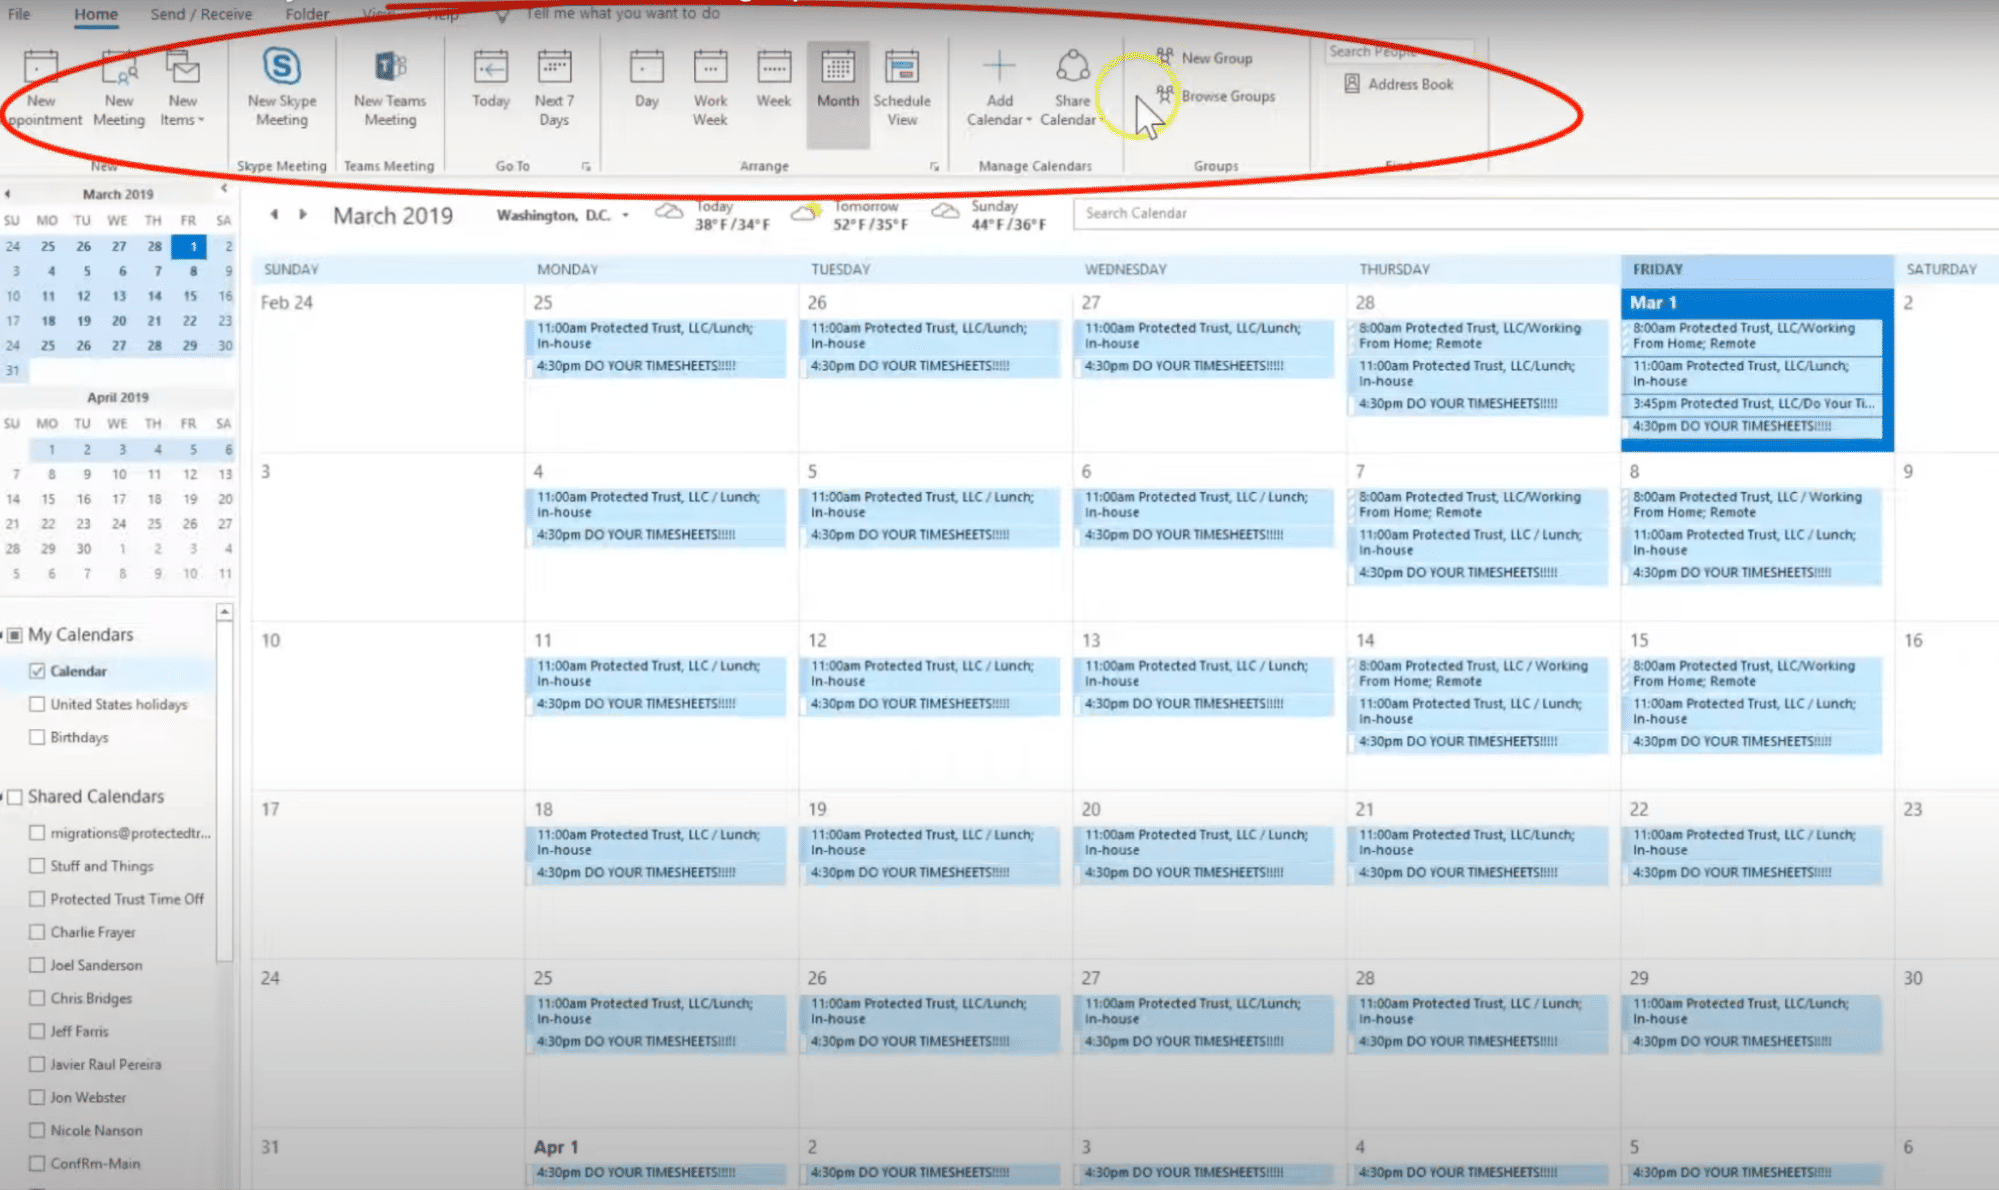Open Arrange group dialog launcher
This screenshot has width=1999, height=1190.
[x=934, y=166]
